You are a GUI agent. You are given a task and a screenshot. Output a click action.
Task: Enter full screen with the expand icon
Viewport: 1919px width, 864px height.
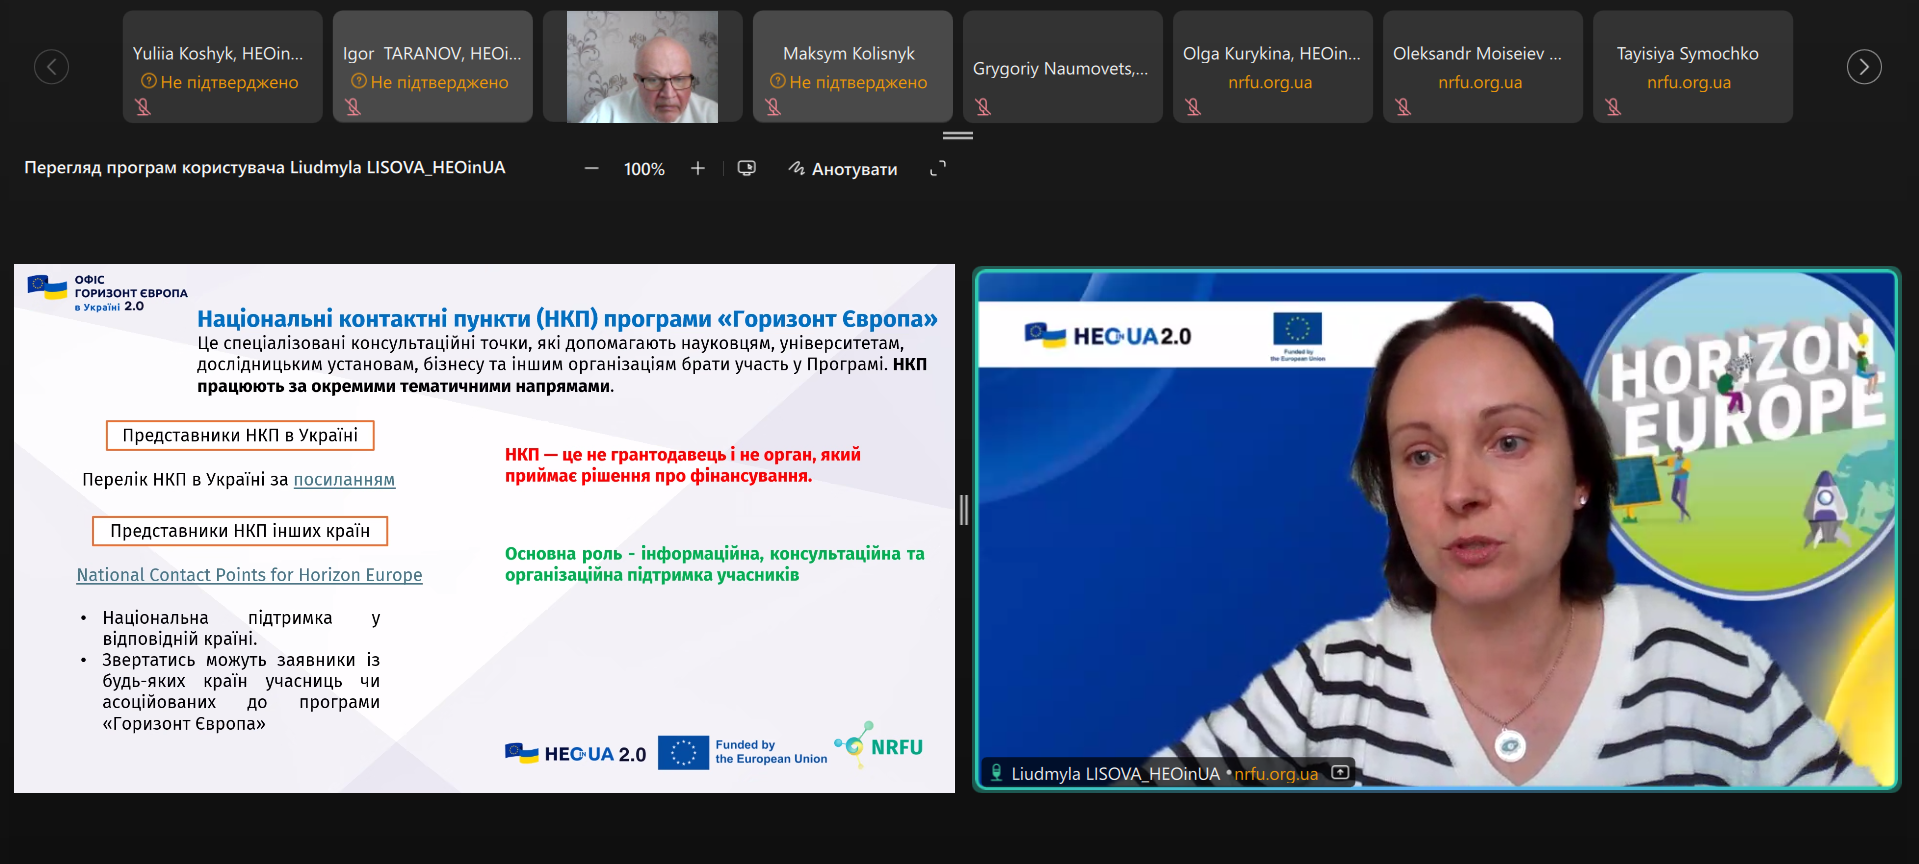pos(938,169)
